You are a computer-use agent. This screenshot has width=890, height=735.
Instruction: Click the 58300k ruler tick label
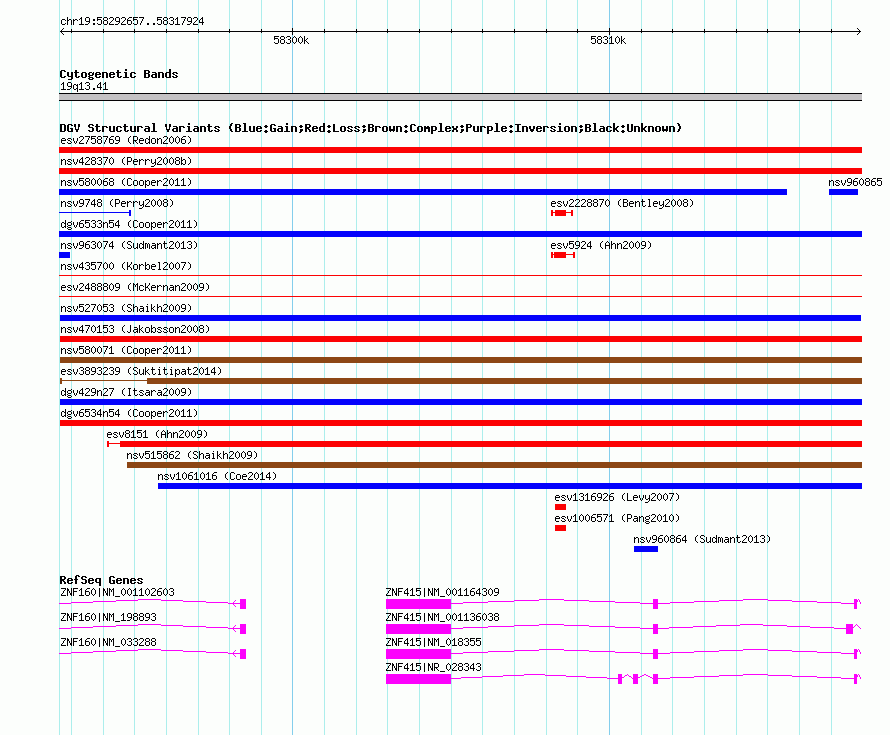coord(291,40)
